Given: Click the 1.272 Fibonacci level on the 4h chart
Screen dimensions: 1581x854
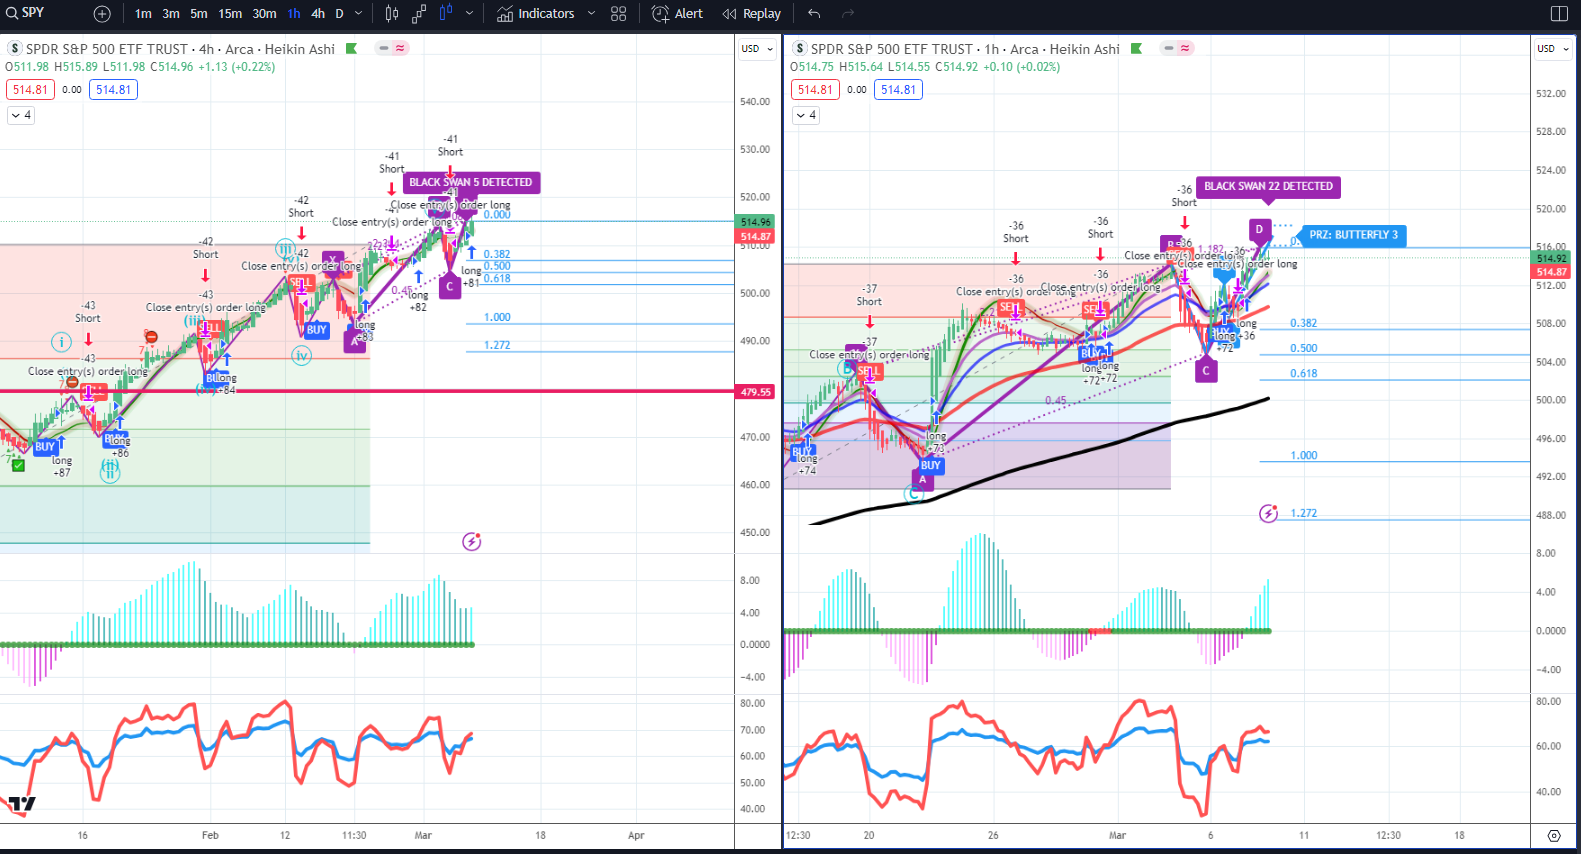Looking at the screenshot, I should click(497, 345).
